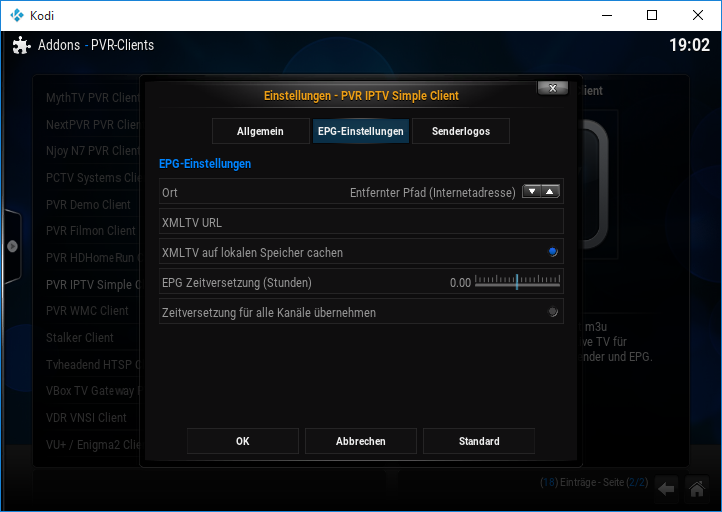Click Entfernter Pfad (Internetadresse) value

(x=432, y=192)
